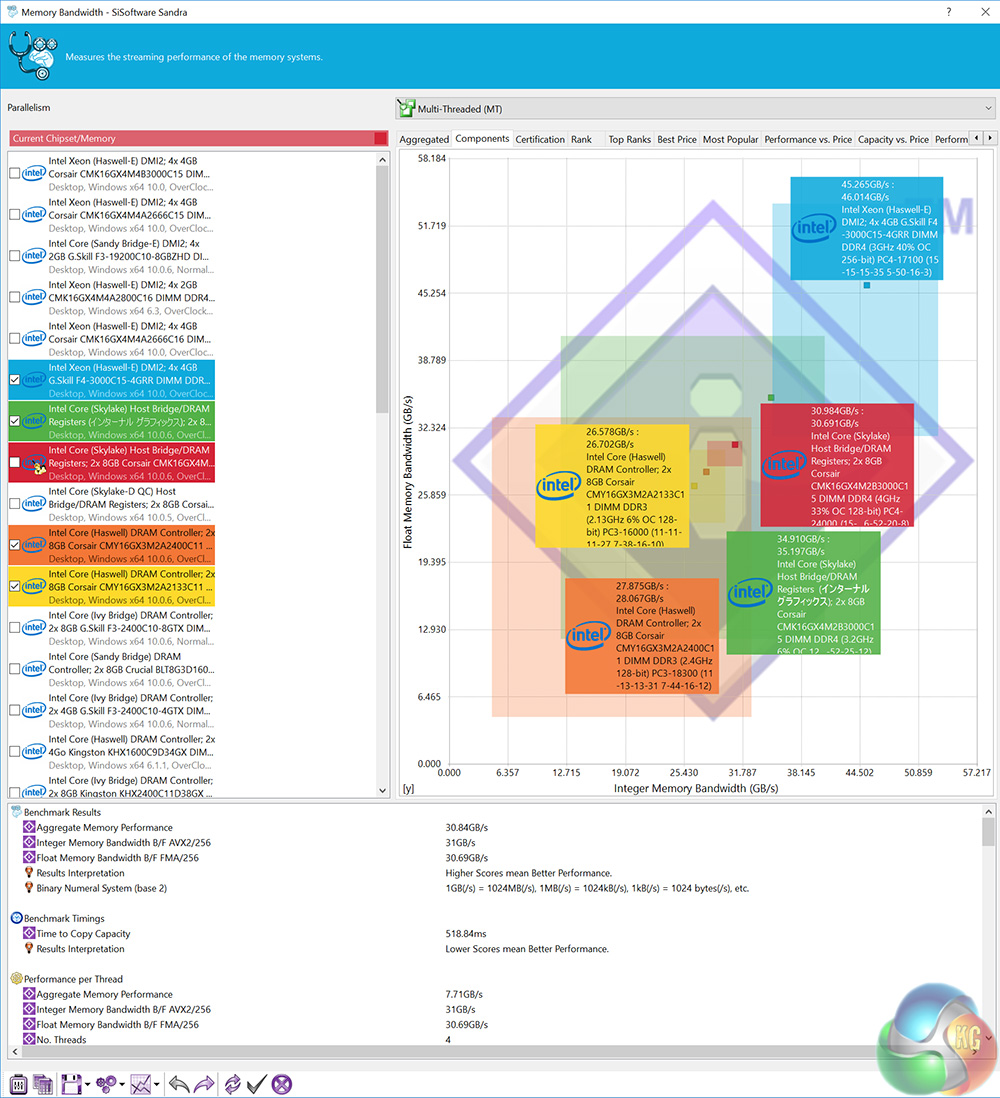Uncheck the blue G.Skill F4-3000C15-4GRR entry
Screen dimensions: 1000x1098
click(x=14, y=380)
